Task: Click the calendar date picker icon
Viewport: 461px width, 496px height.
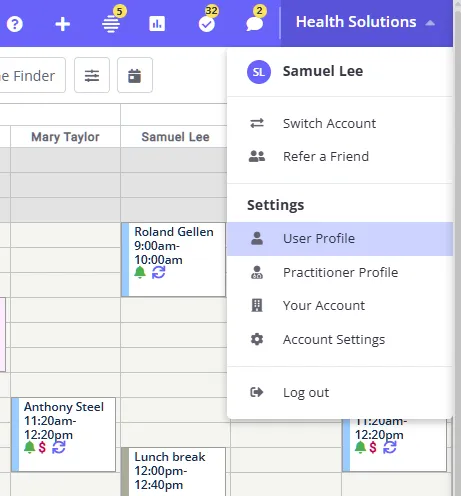Action: [135, 75]
